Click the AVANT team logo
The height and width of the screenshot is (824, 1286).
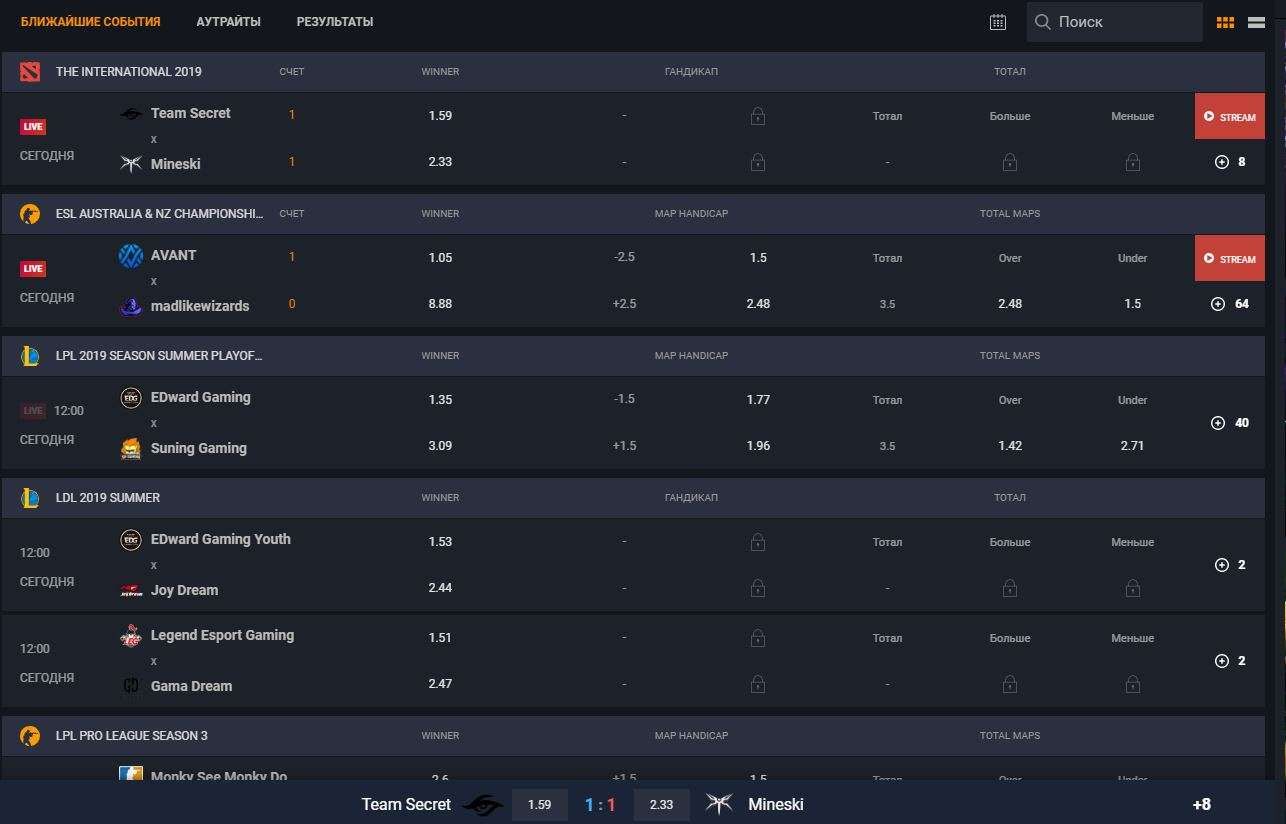pos(131,256)
